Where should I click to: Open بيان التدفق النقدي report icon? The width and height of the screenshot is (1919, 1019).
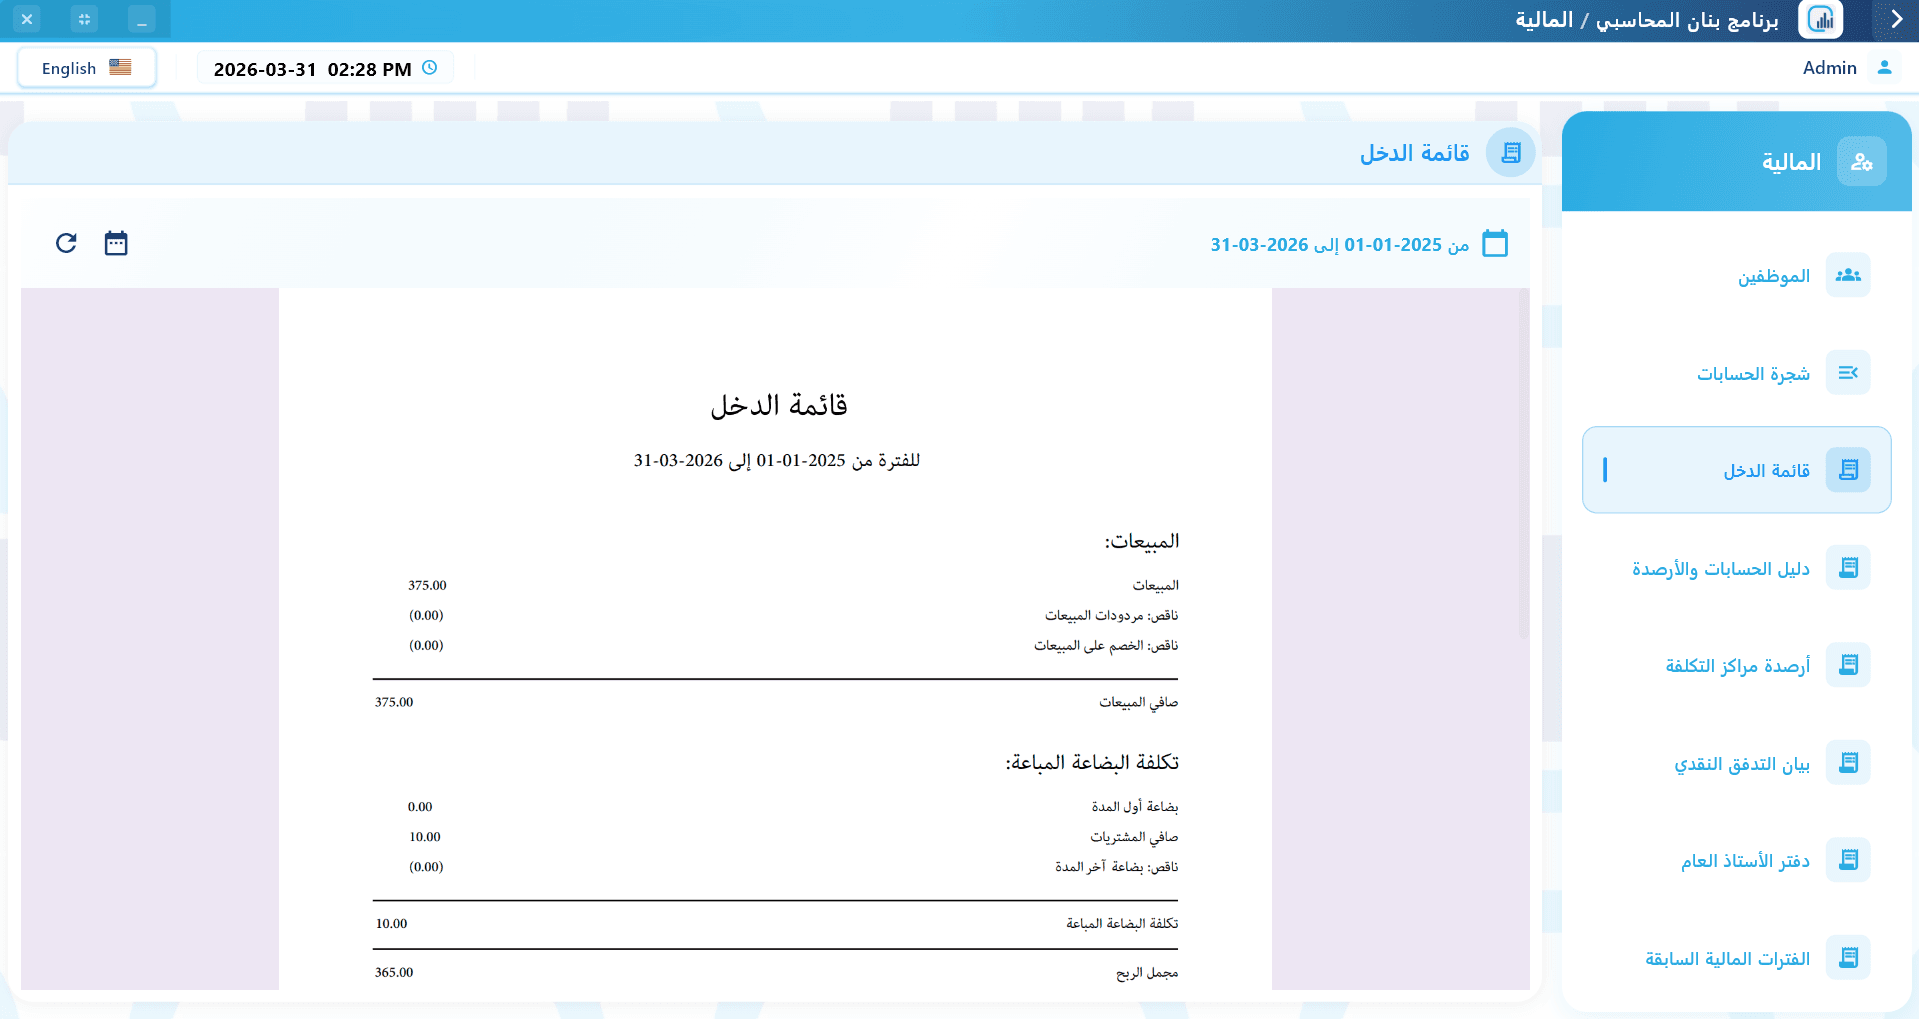(1847, 762)
